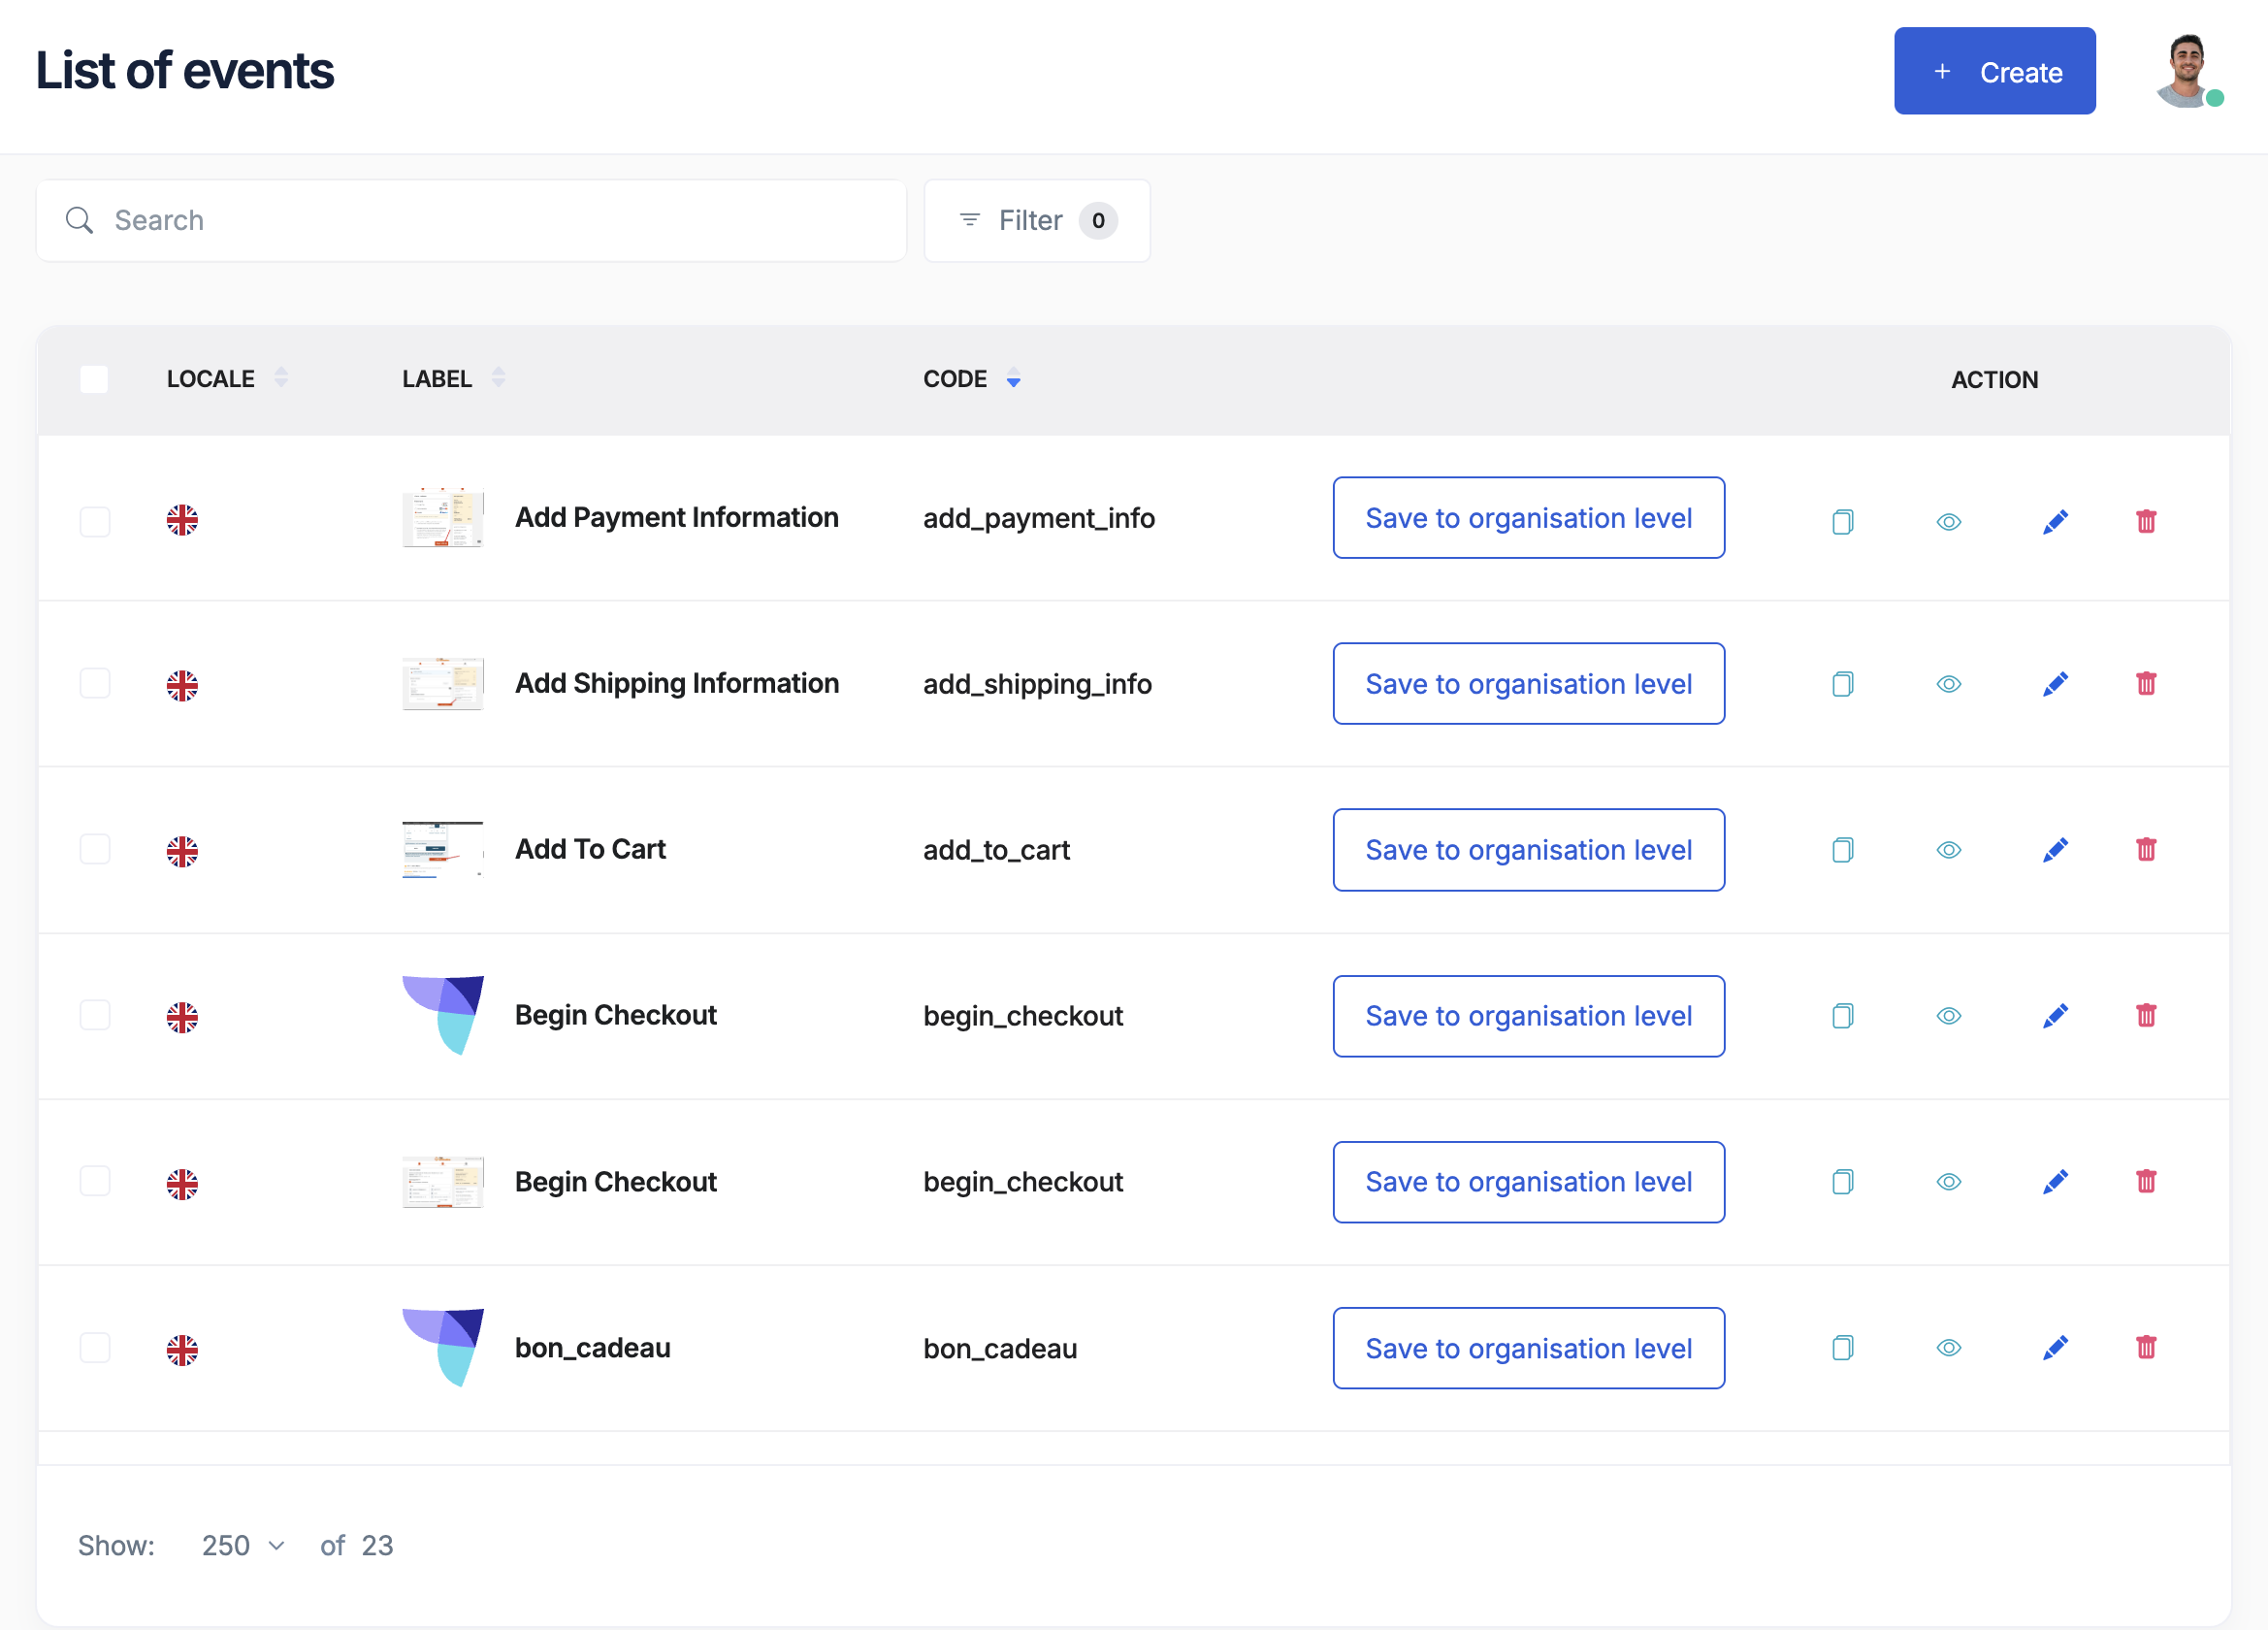This screenshot has height=1630, width=2268.
Task: Open the Filter panel
Action: [1035, 220]
